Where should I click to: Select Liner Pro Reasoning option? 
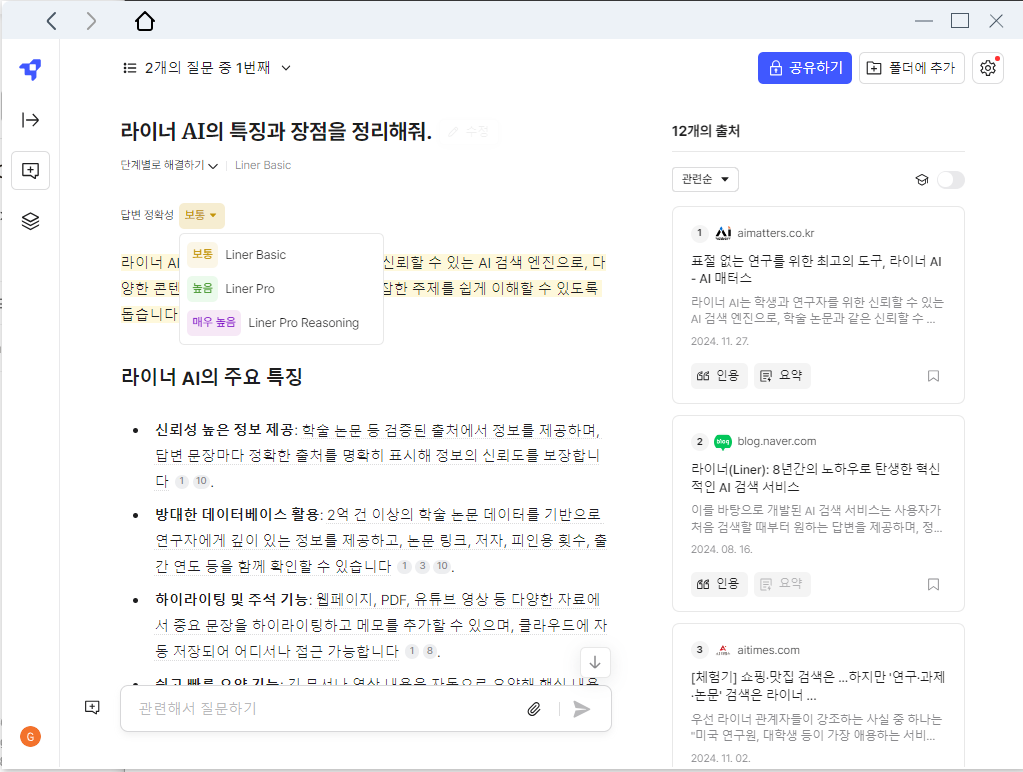281,322
